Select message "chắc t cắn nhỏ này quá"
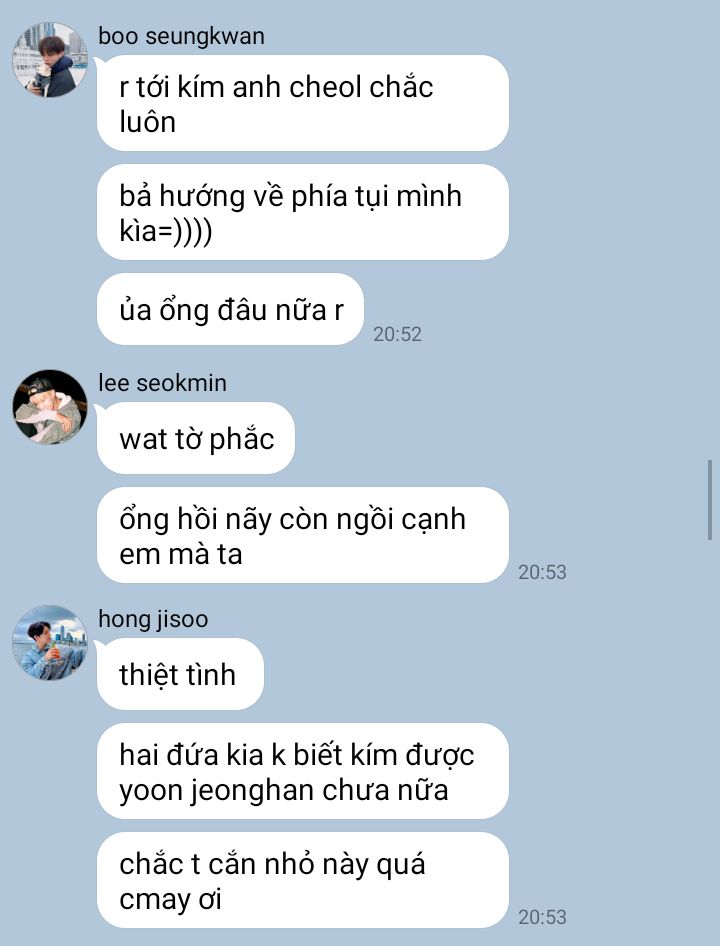This screenshot has width=720, height=946. point(303,880)
